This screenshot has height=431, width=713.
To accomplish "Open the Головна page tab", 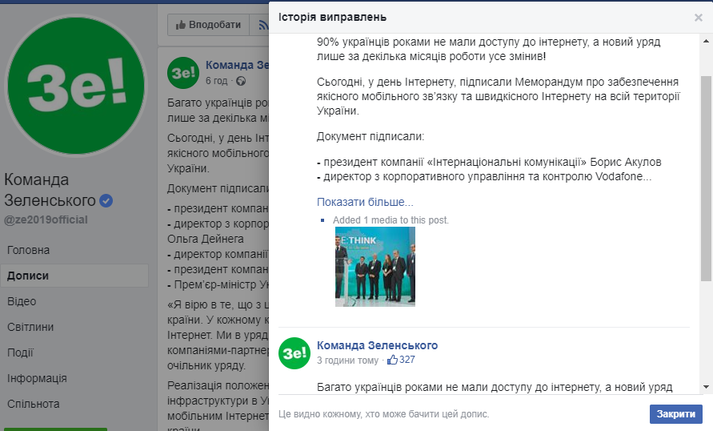I will (29, 249).
